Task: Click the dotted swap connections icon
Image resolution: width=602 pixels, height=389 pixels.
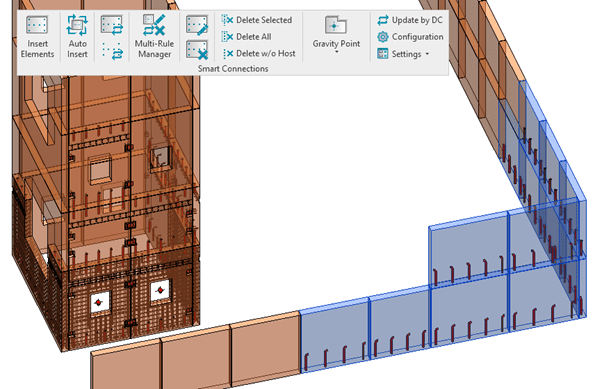Action: (x=112, y=51)
